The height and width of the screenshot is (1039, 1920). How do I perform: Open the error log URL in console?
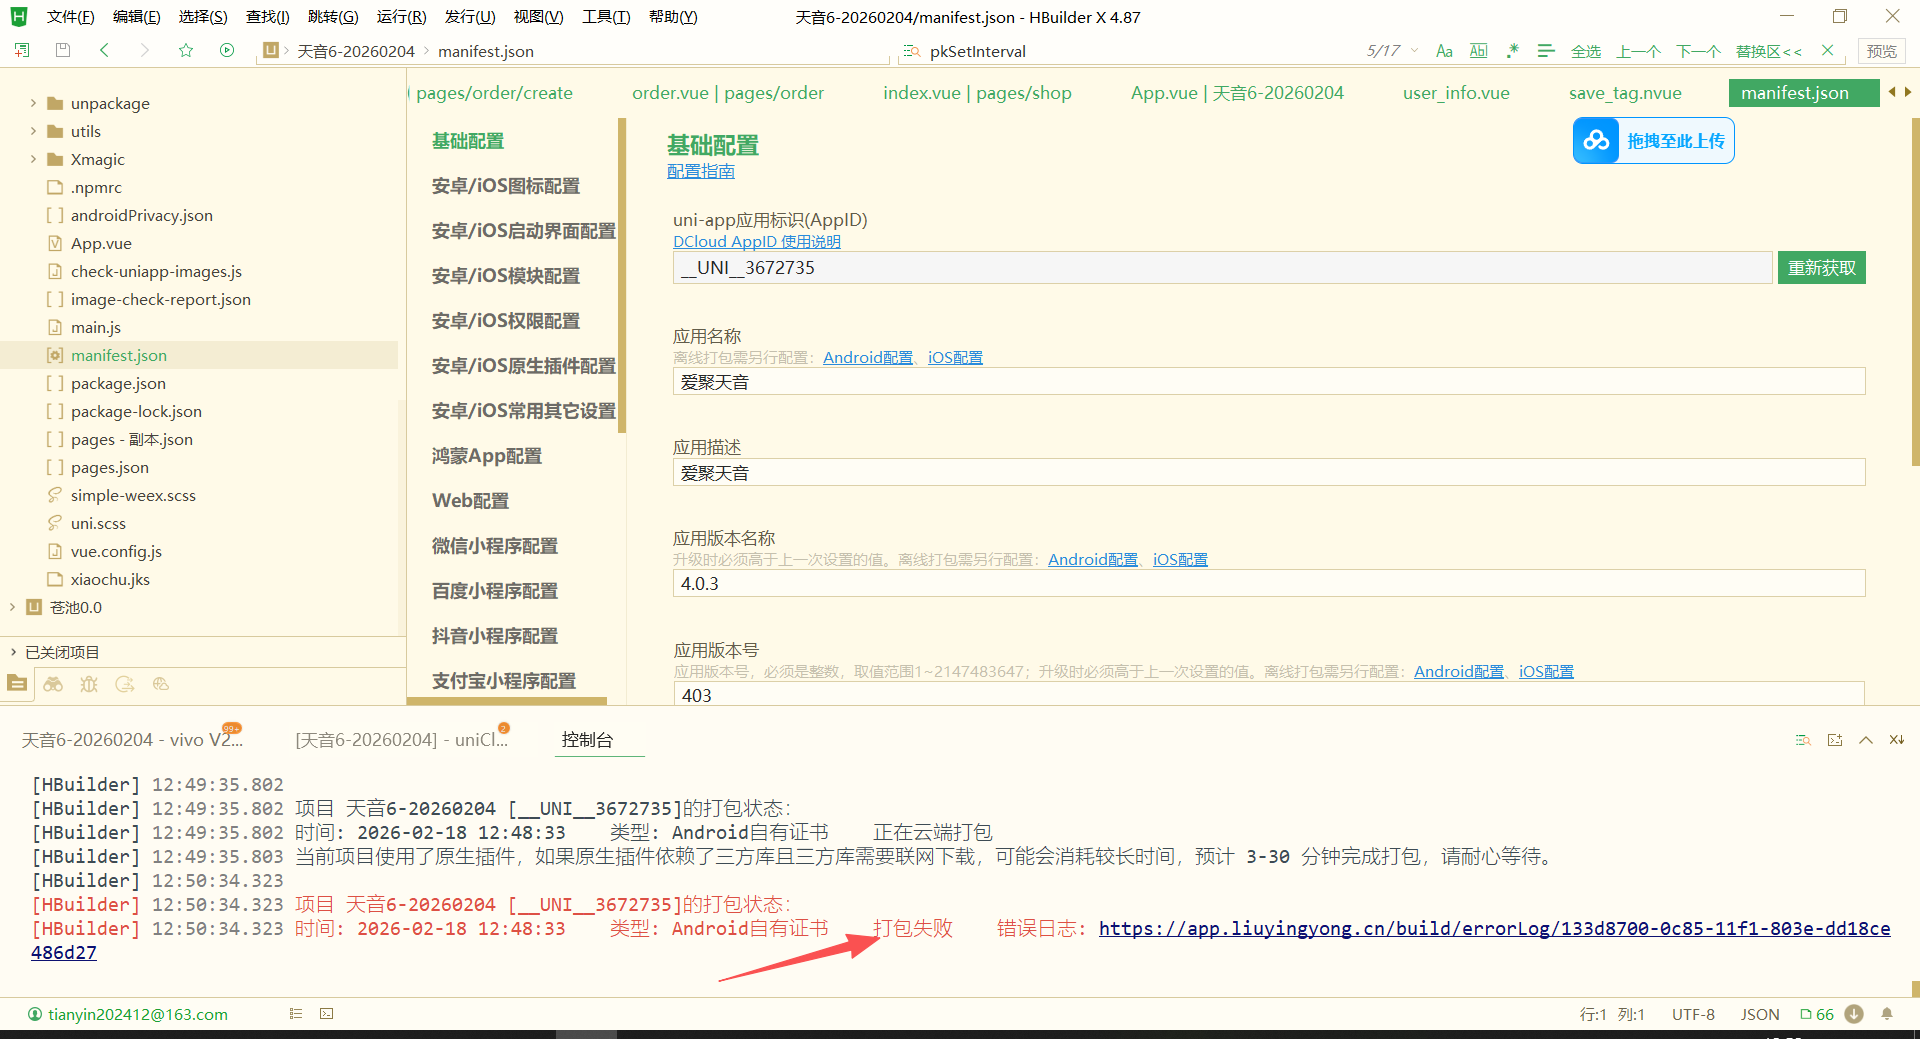point(1494,928)
